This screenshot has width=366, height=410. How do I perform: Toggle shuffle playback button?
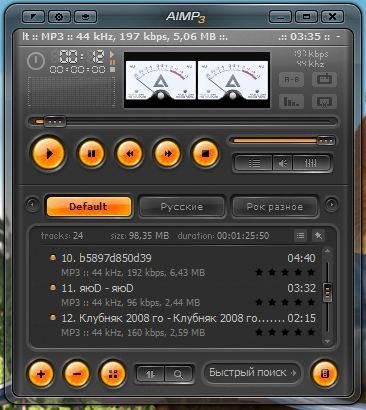[324, 101]
